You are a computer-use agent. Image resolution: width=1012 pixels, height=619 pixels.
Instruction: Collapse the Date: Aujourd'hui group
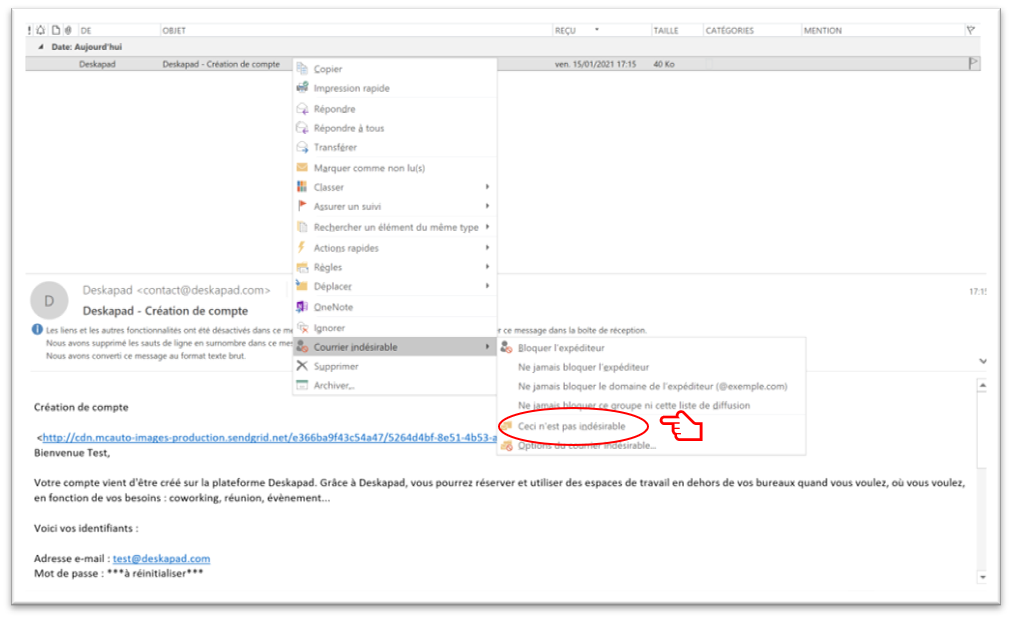click(41, 47)
